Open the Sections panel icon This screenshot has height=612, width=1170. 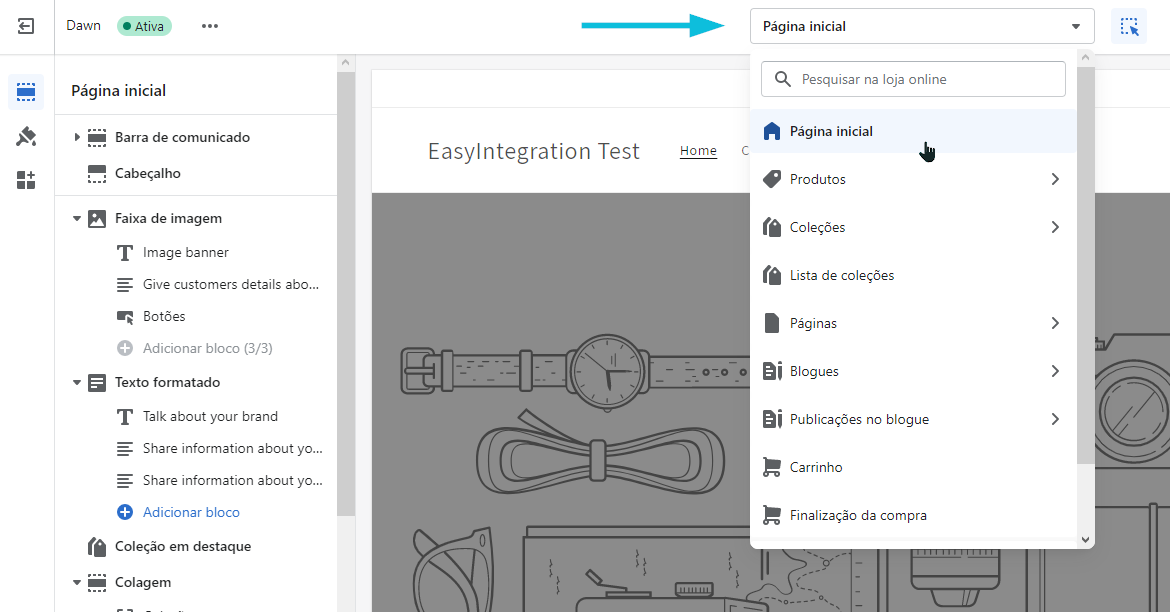coord(26,92)
